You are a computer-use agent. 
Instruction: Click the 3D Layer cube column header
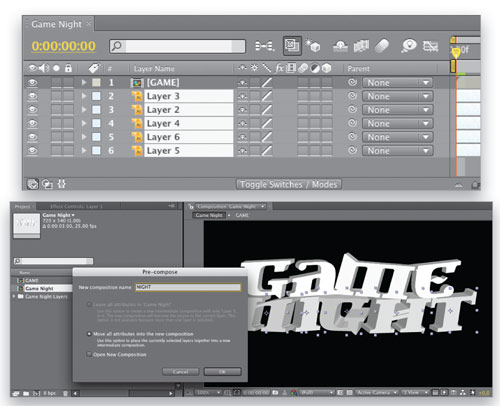[327, 68]
